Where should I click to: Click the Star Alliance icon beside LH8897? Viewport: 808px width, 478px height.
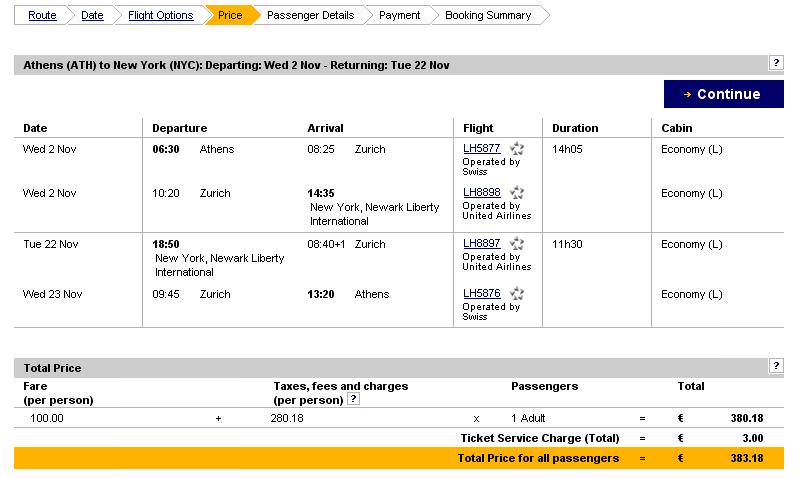tap(517, 244)
